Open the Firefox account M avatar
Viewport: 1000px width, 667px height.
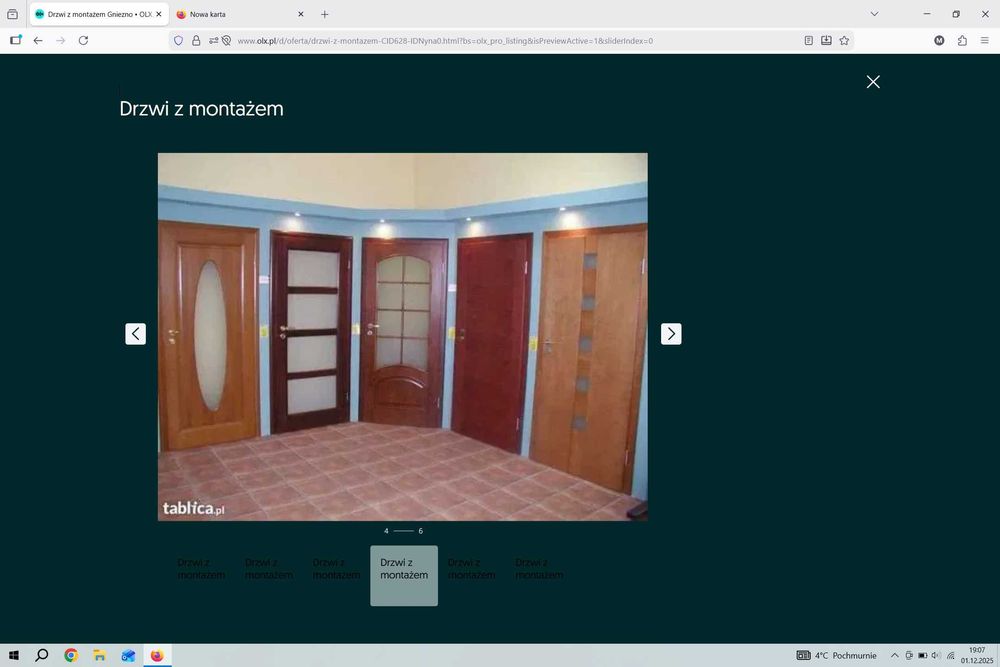pos(939,40)
